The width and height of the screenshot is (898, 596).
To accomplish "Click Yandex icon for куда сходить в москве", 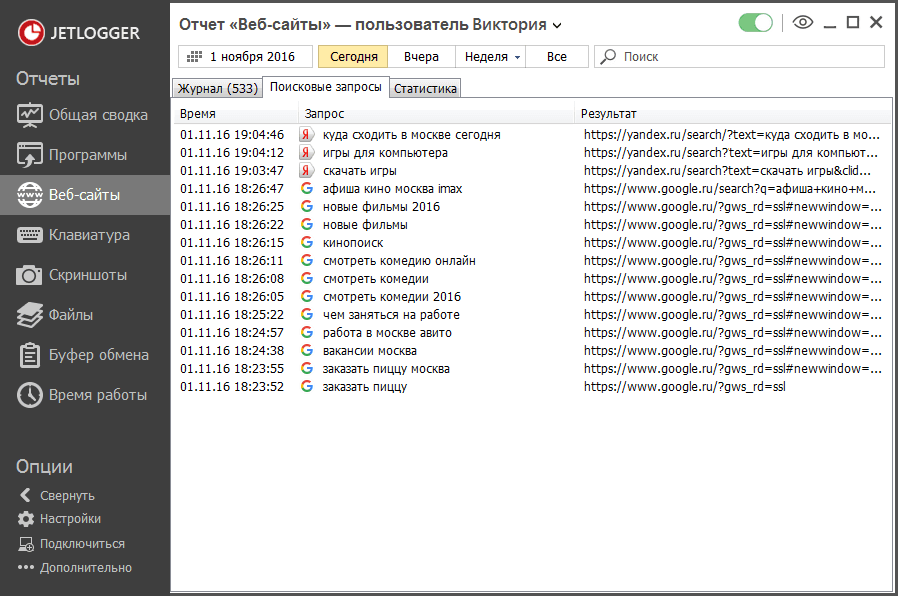I will pyautogui.click(x=306, y=135).
